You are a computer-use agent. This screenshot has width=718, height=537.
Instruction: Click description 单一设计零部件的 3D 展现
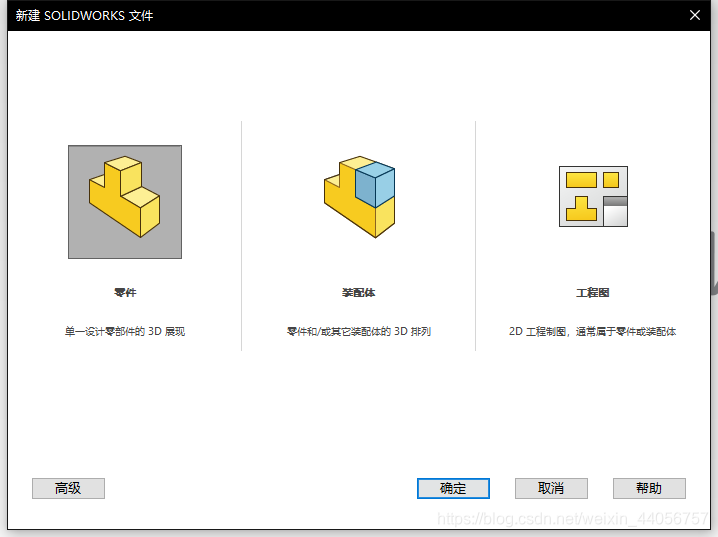(125, 331)
